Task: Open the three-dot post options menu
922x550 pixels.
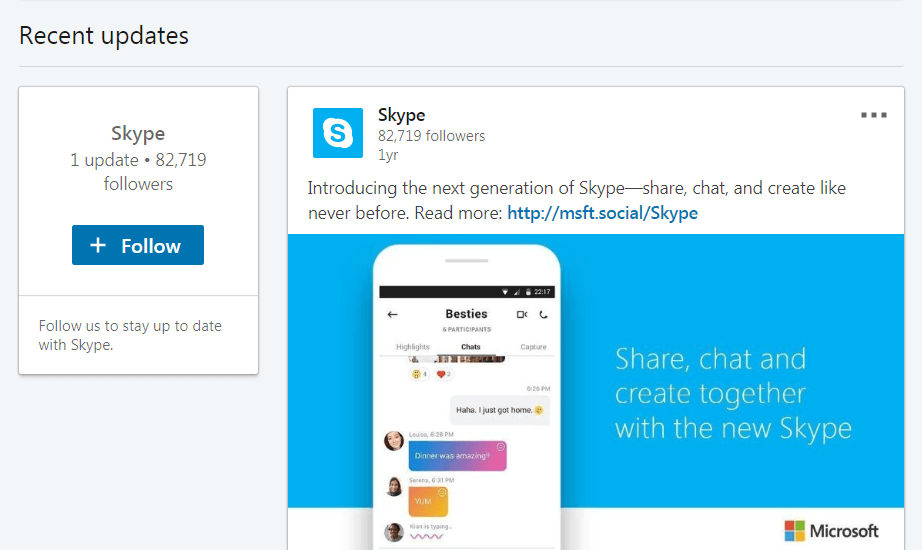Action: tap(873, 115)
